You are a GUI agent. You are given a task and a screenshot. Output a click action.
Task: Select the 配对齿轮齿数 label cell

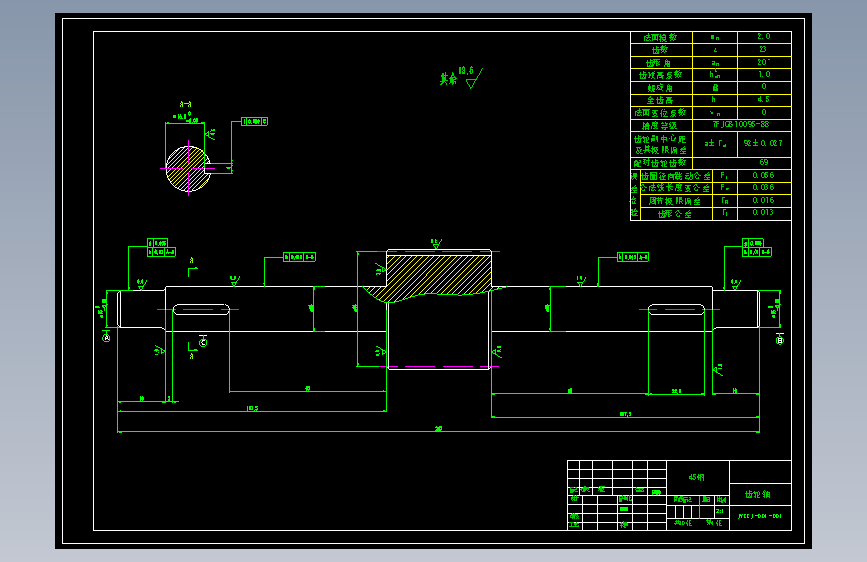click(x=661, y=163)
